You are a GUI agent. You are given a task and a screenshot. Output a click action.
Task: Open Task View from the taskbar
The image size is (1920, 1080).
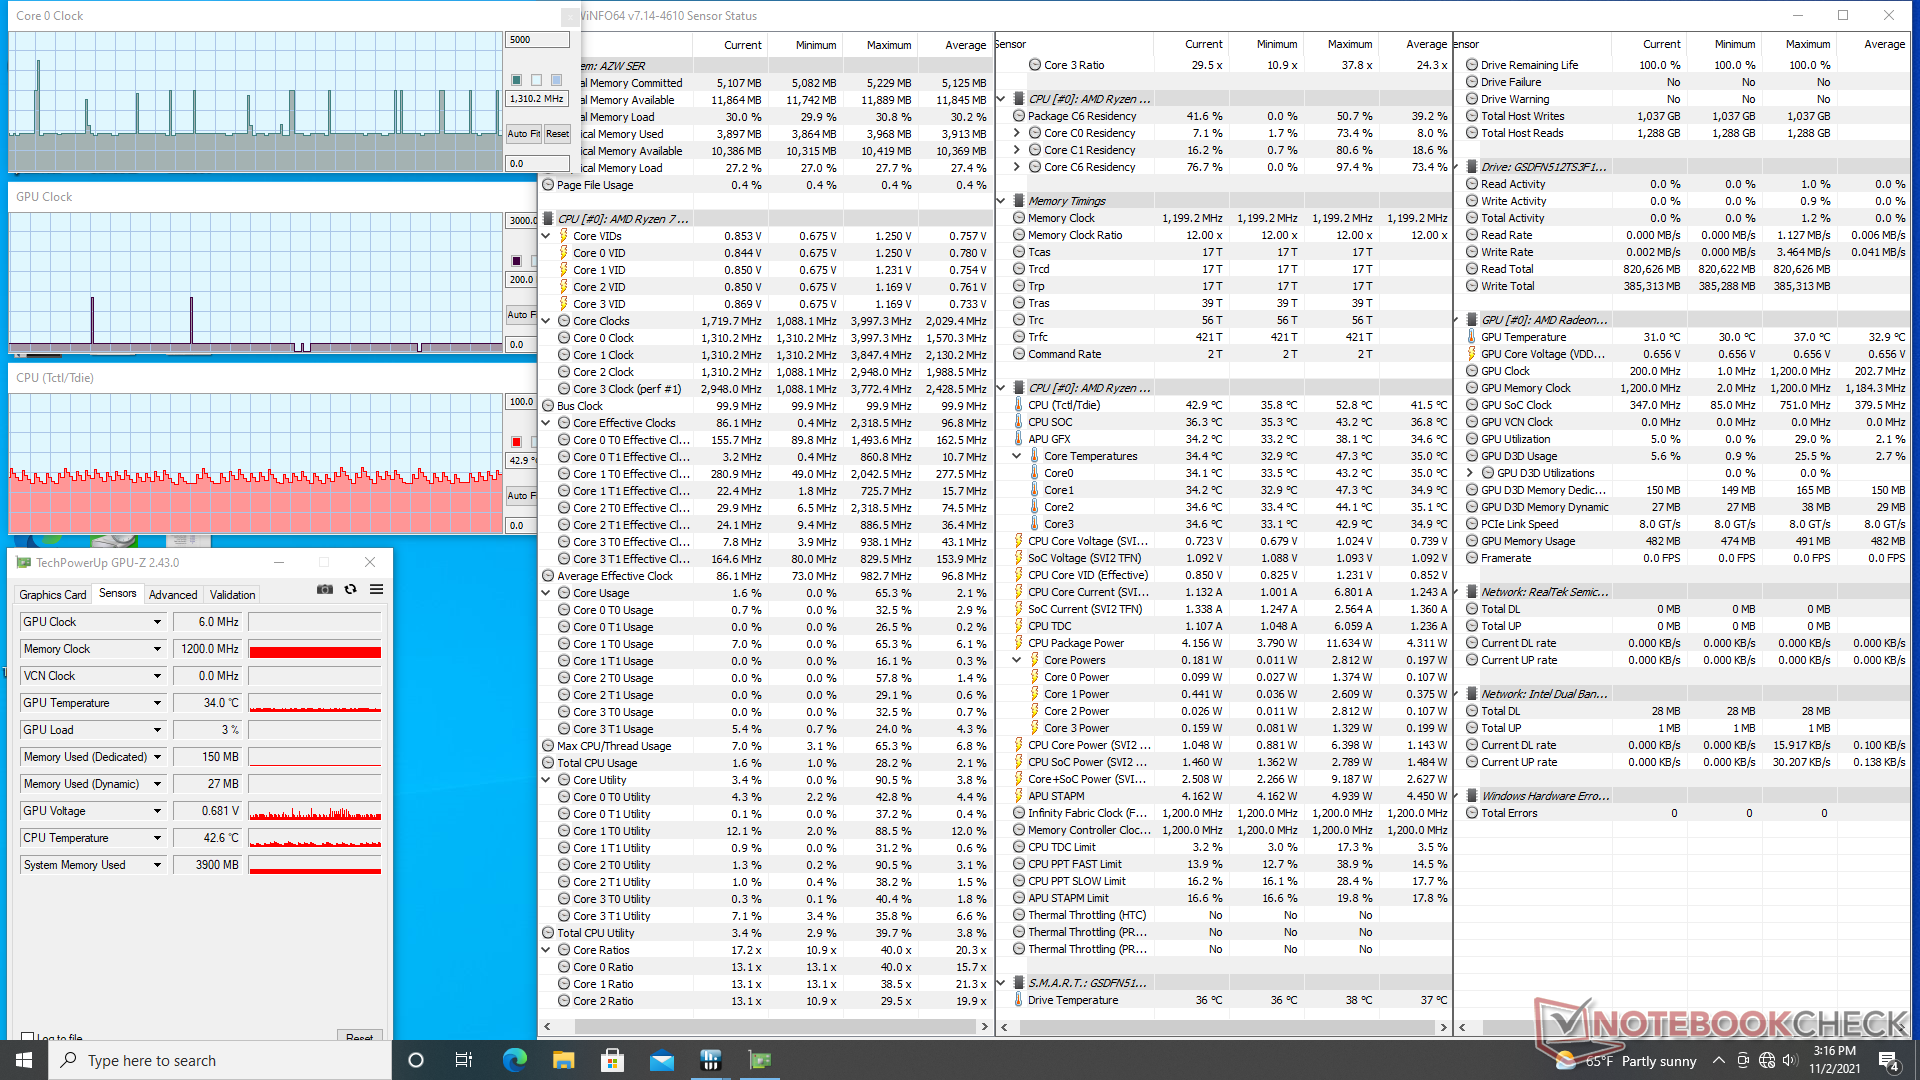[463, 1060]
